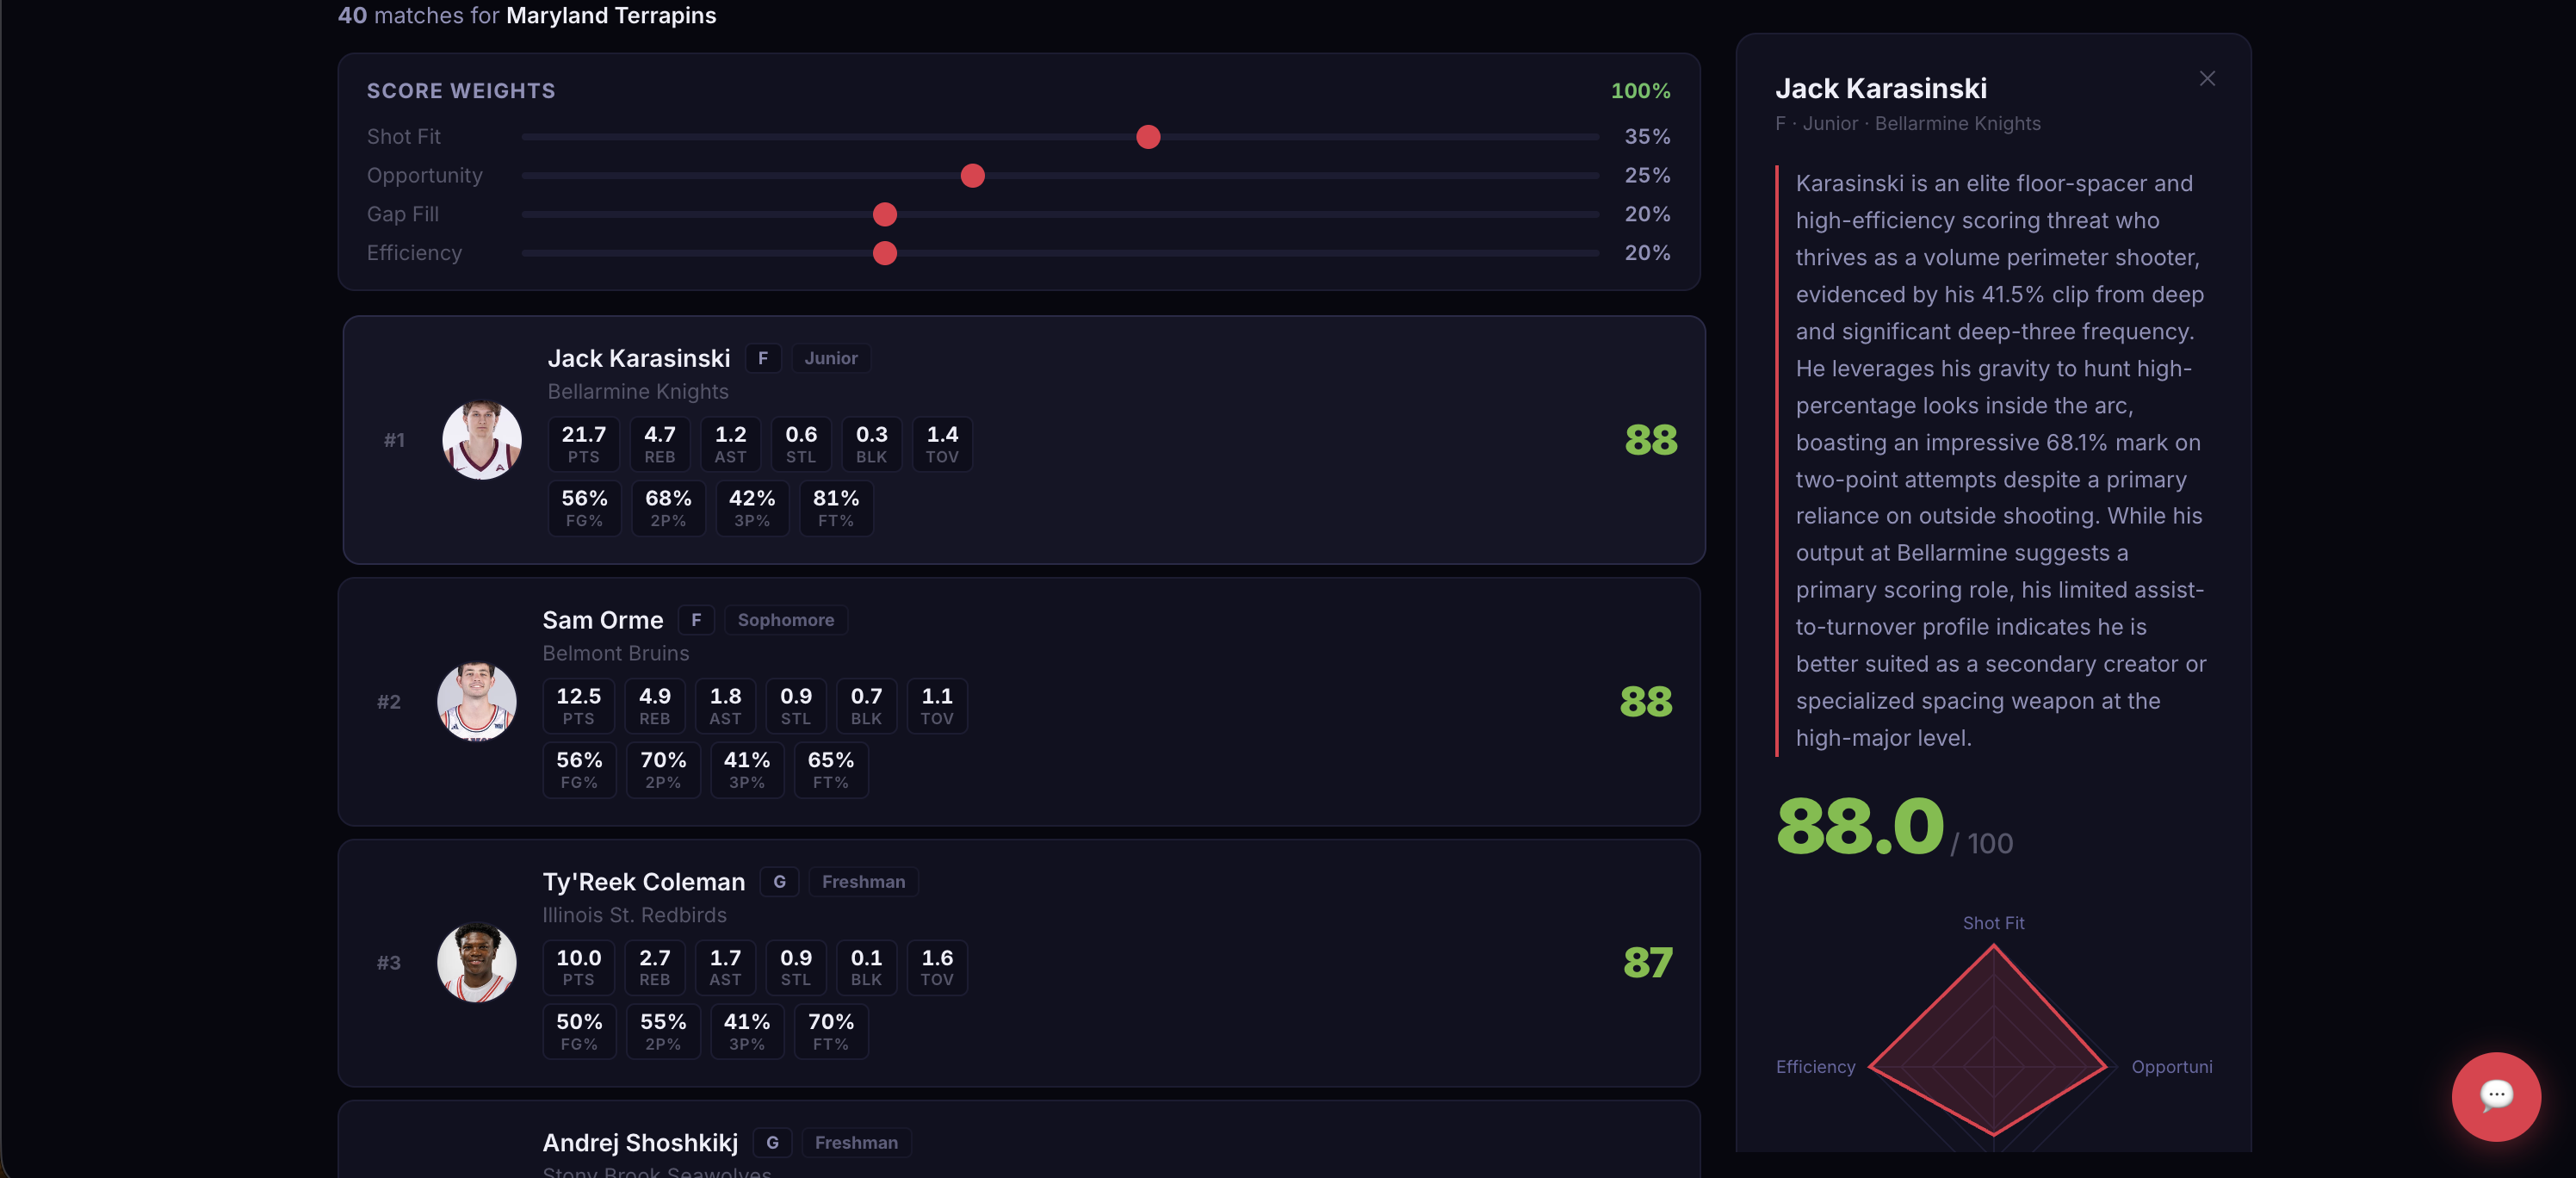
Task: Click the Shot Fit radar chart label
Action: [x=1992, y=923]
